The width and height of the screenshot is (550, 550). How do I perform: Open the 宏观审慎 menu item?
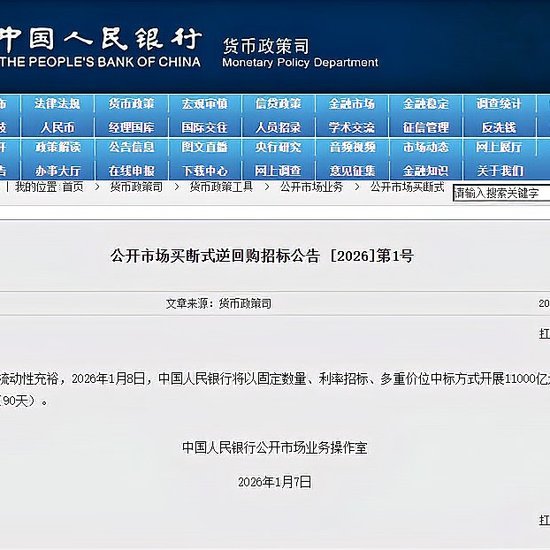(205, 104)
